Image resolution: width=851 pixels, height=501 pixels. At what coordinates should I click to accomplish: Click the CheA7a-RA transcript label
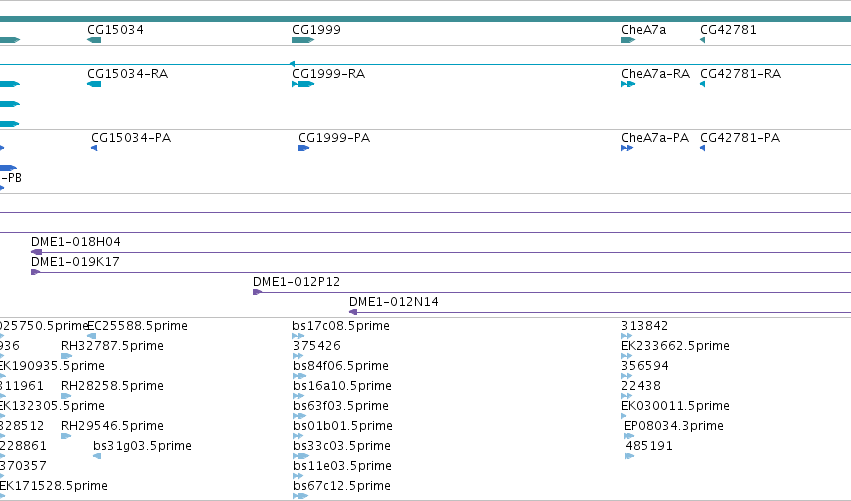click(655, 74)
